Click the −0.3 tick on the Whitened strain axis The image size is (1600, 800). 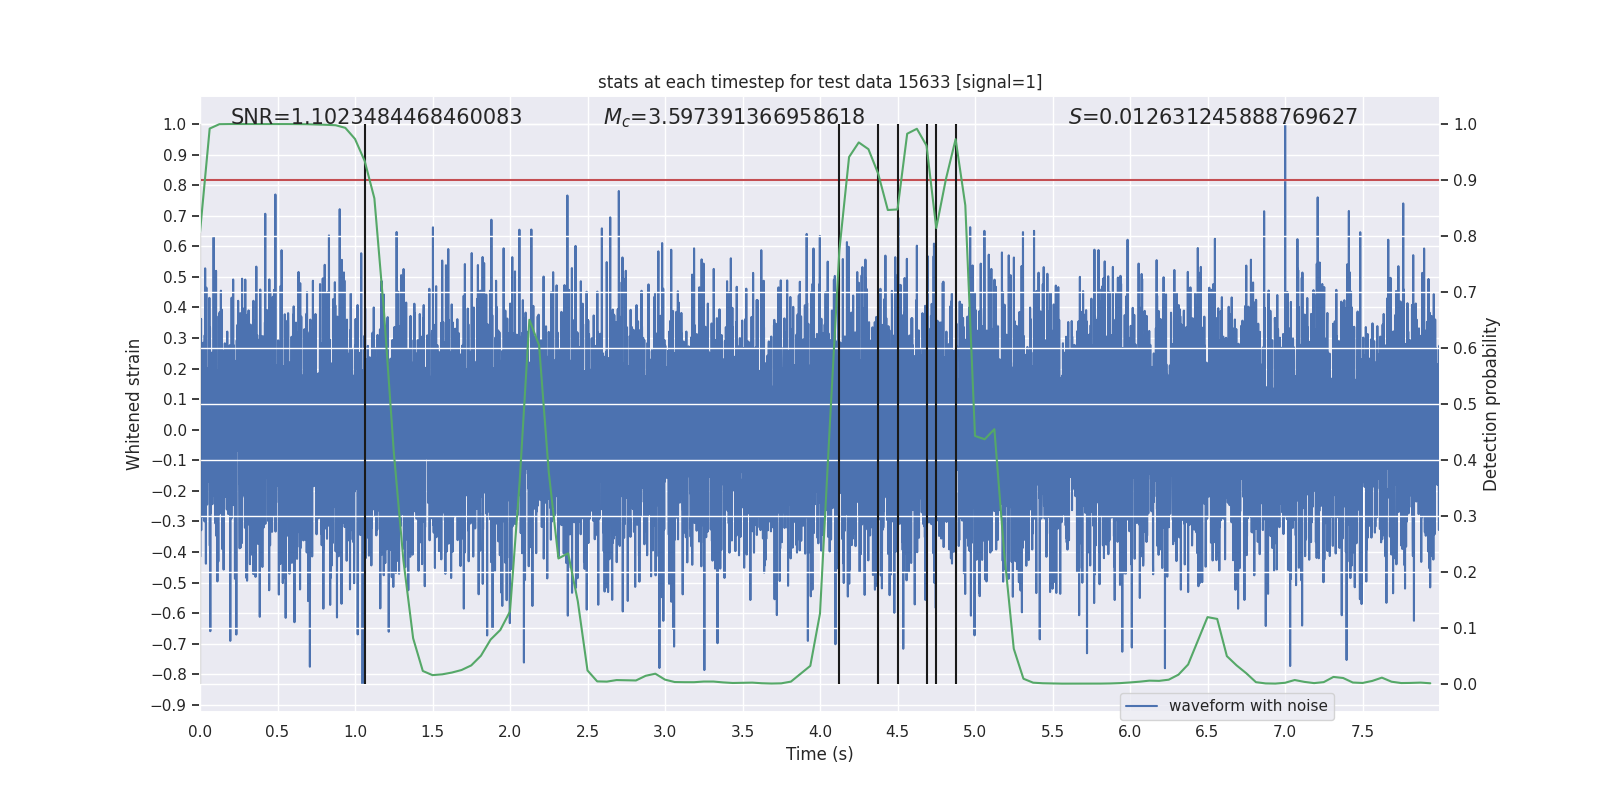pyautogui.click(x=170, y=521)
